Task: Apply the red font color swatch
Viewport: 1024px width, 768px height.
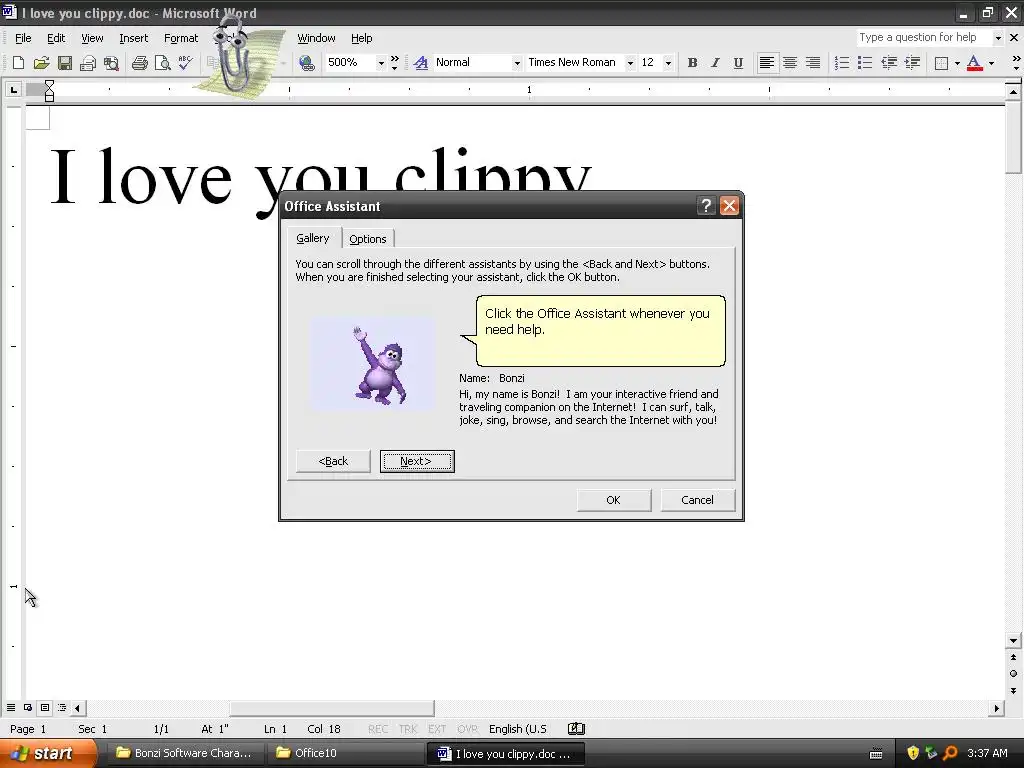Action: coord(974,63)
